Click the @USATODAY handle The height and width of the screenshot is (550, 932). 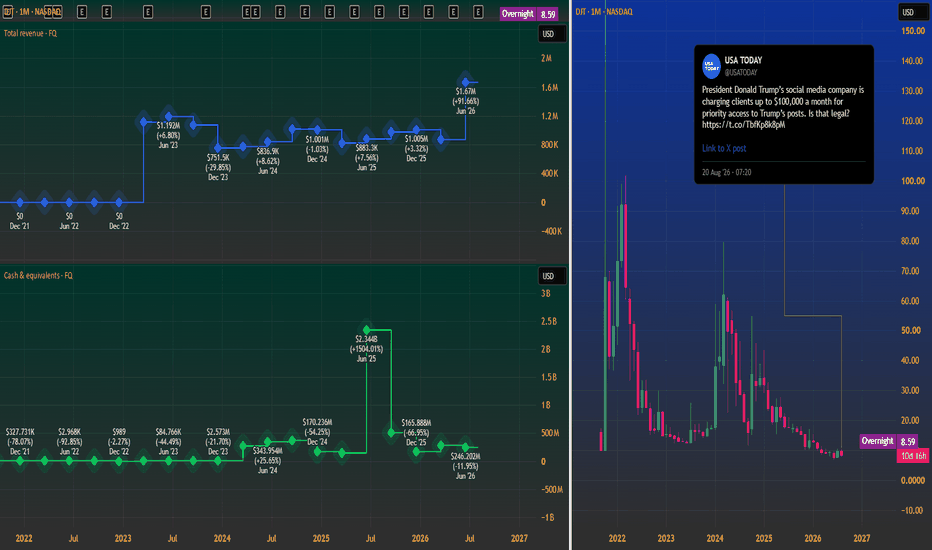click(x=741, y=73)
